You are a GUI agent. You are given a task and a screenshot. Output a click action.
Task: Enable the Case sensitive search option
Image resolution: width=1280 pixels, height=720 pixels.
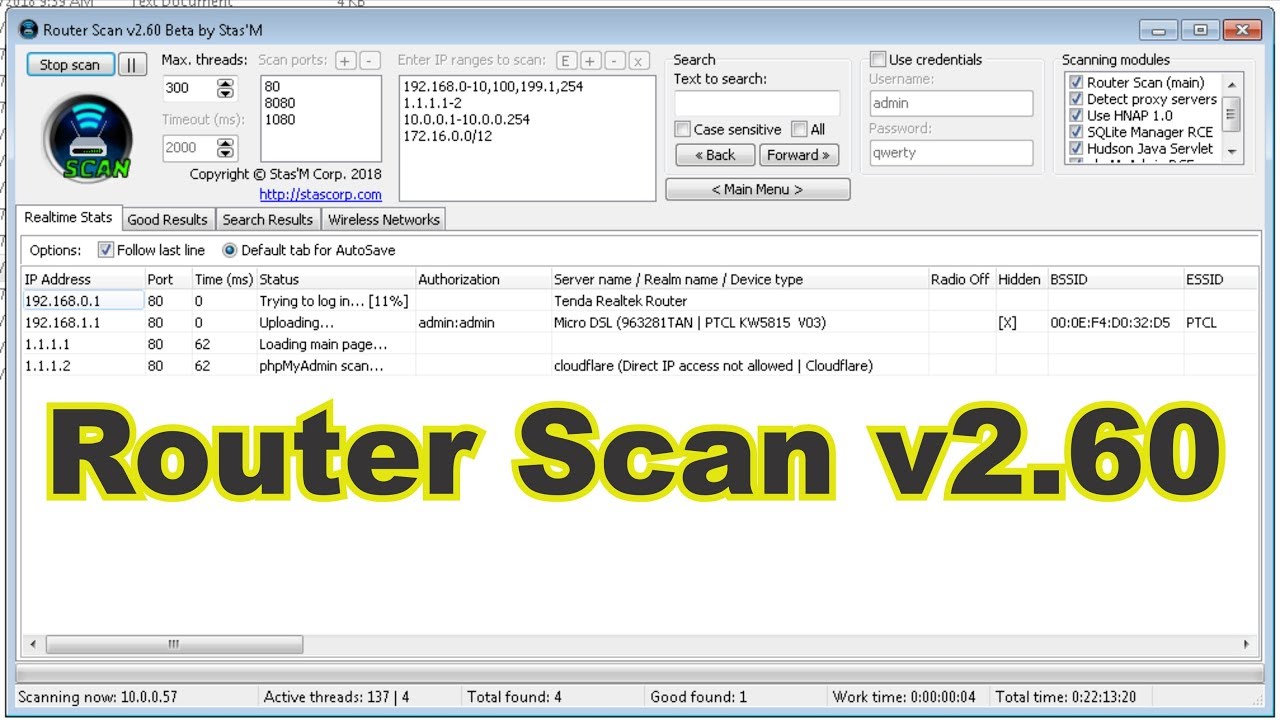(683, 129)
